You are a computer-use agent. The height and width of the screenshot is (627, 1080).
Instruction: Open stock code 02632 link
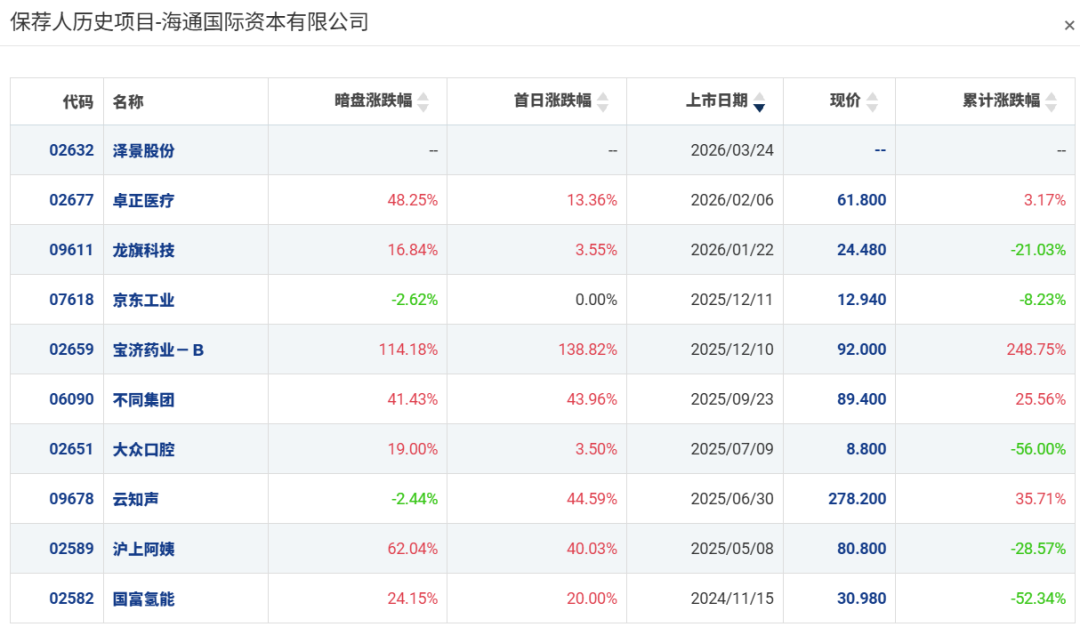[72, 151]
